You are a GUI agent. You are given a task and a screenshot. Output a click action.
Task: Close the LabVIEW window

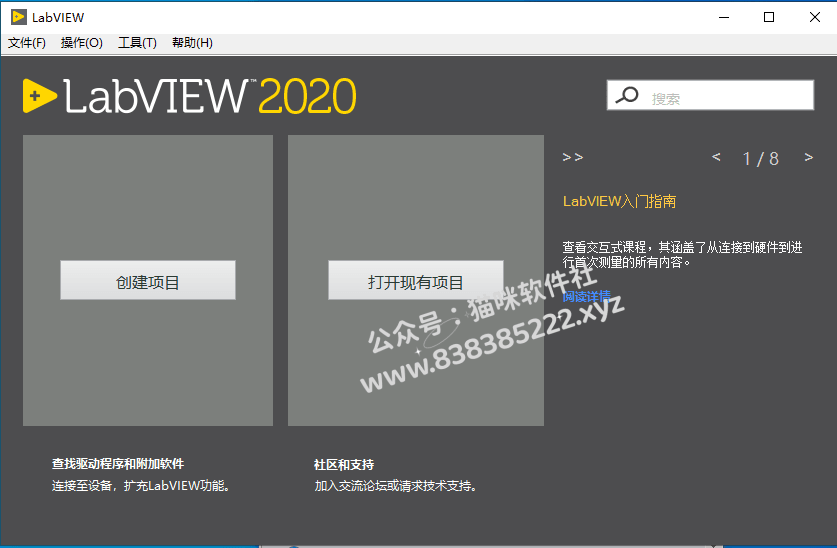tap(815, 17)
